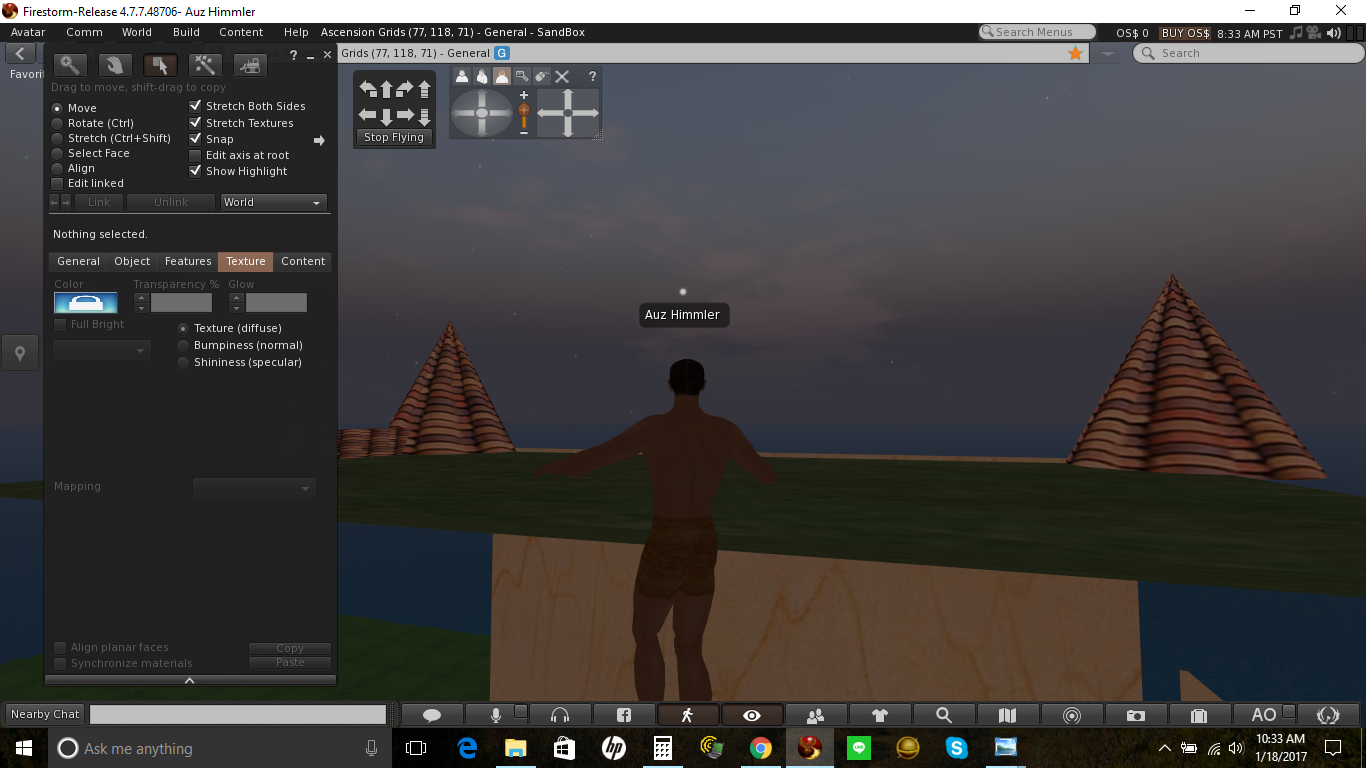
Task: Click the Nearby Chat text input field
Action: point(238,714)
